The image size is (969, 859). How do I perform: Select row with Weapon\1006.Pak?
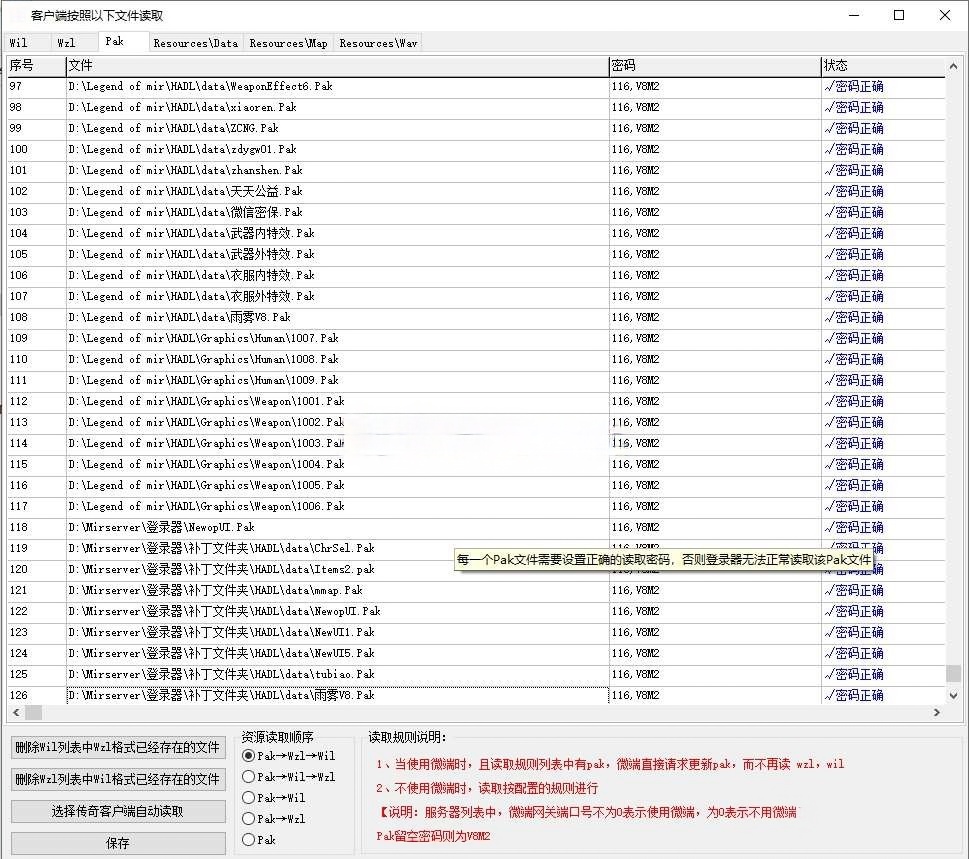(476, 507)
